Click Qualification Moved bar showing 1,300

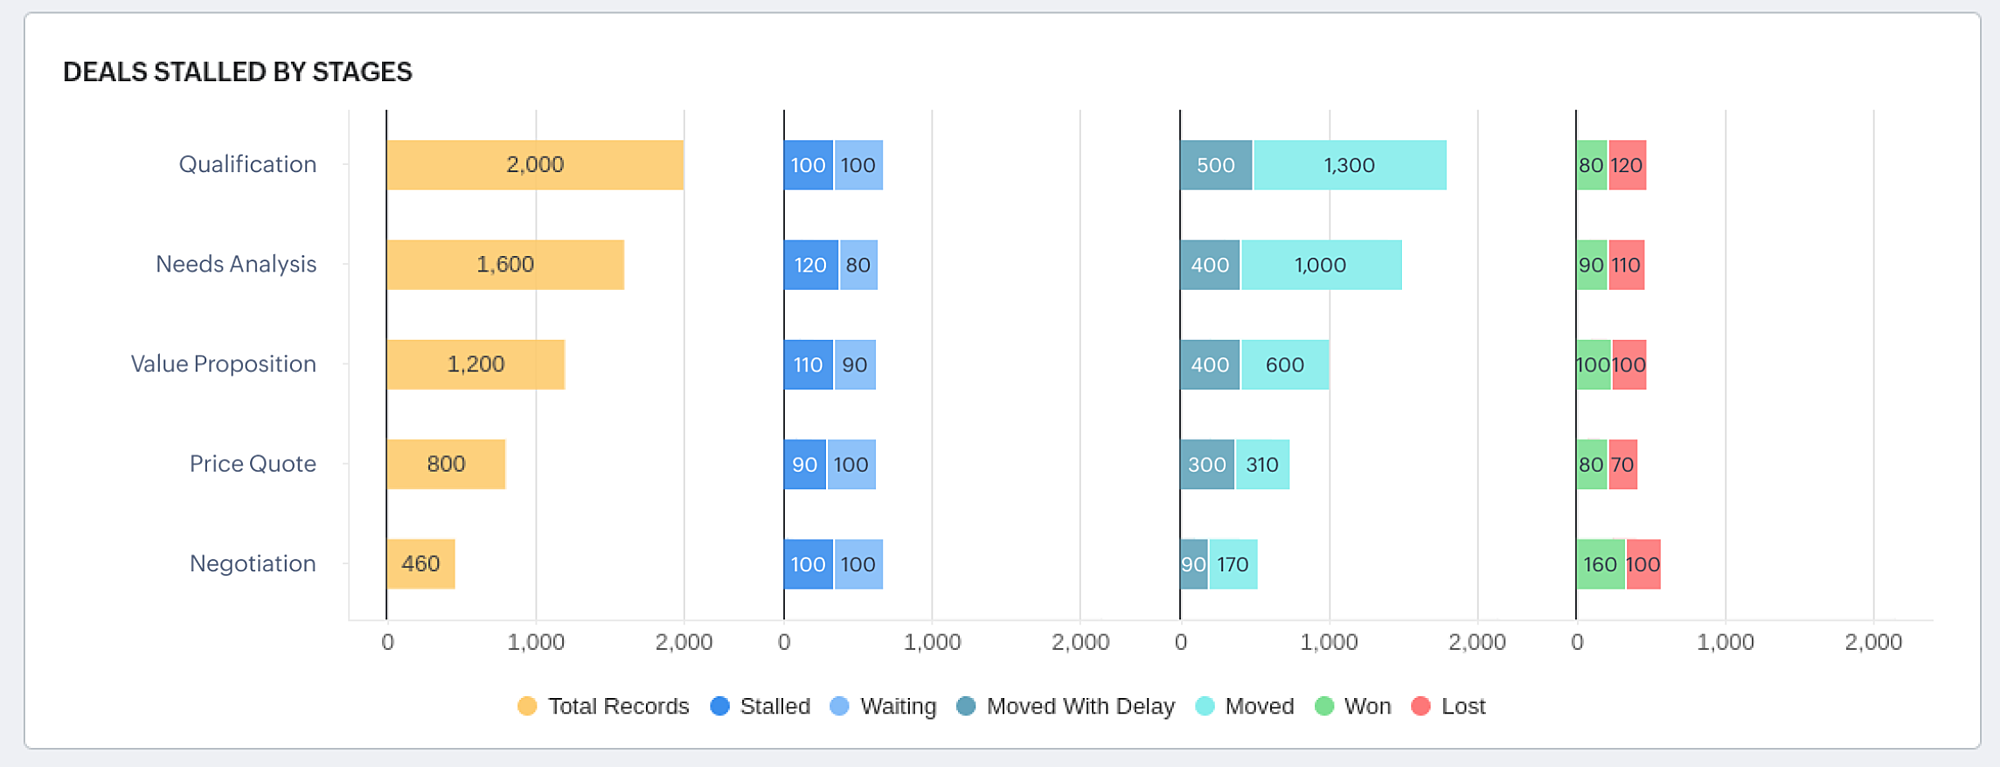coord(1349,165)
